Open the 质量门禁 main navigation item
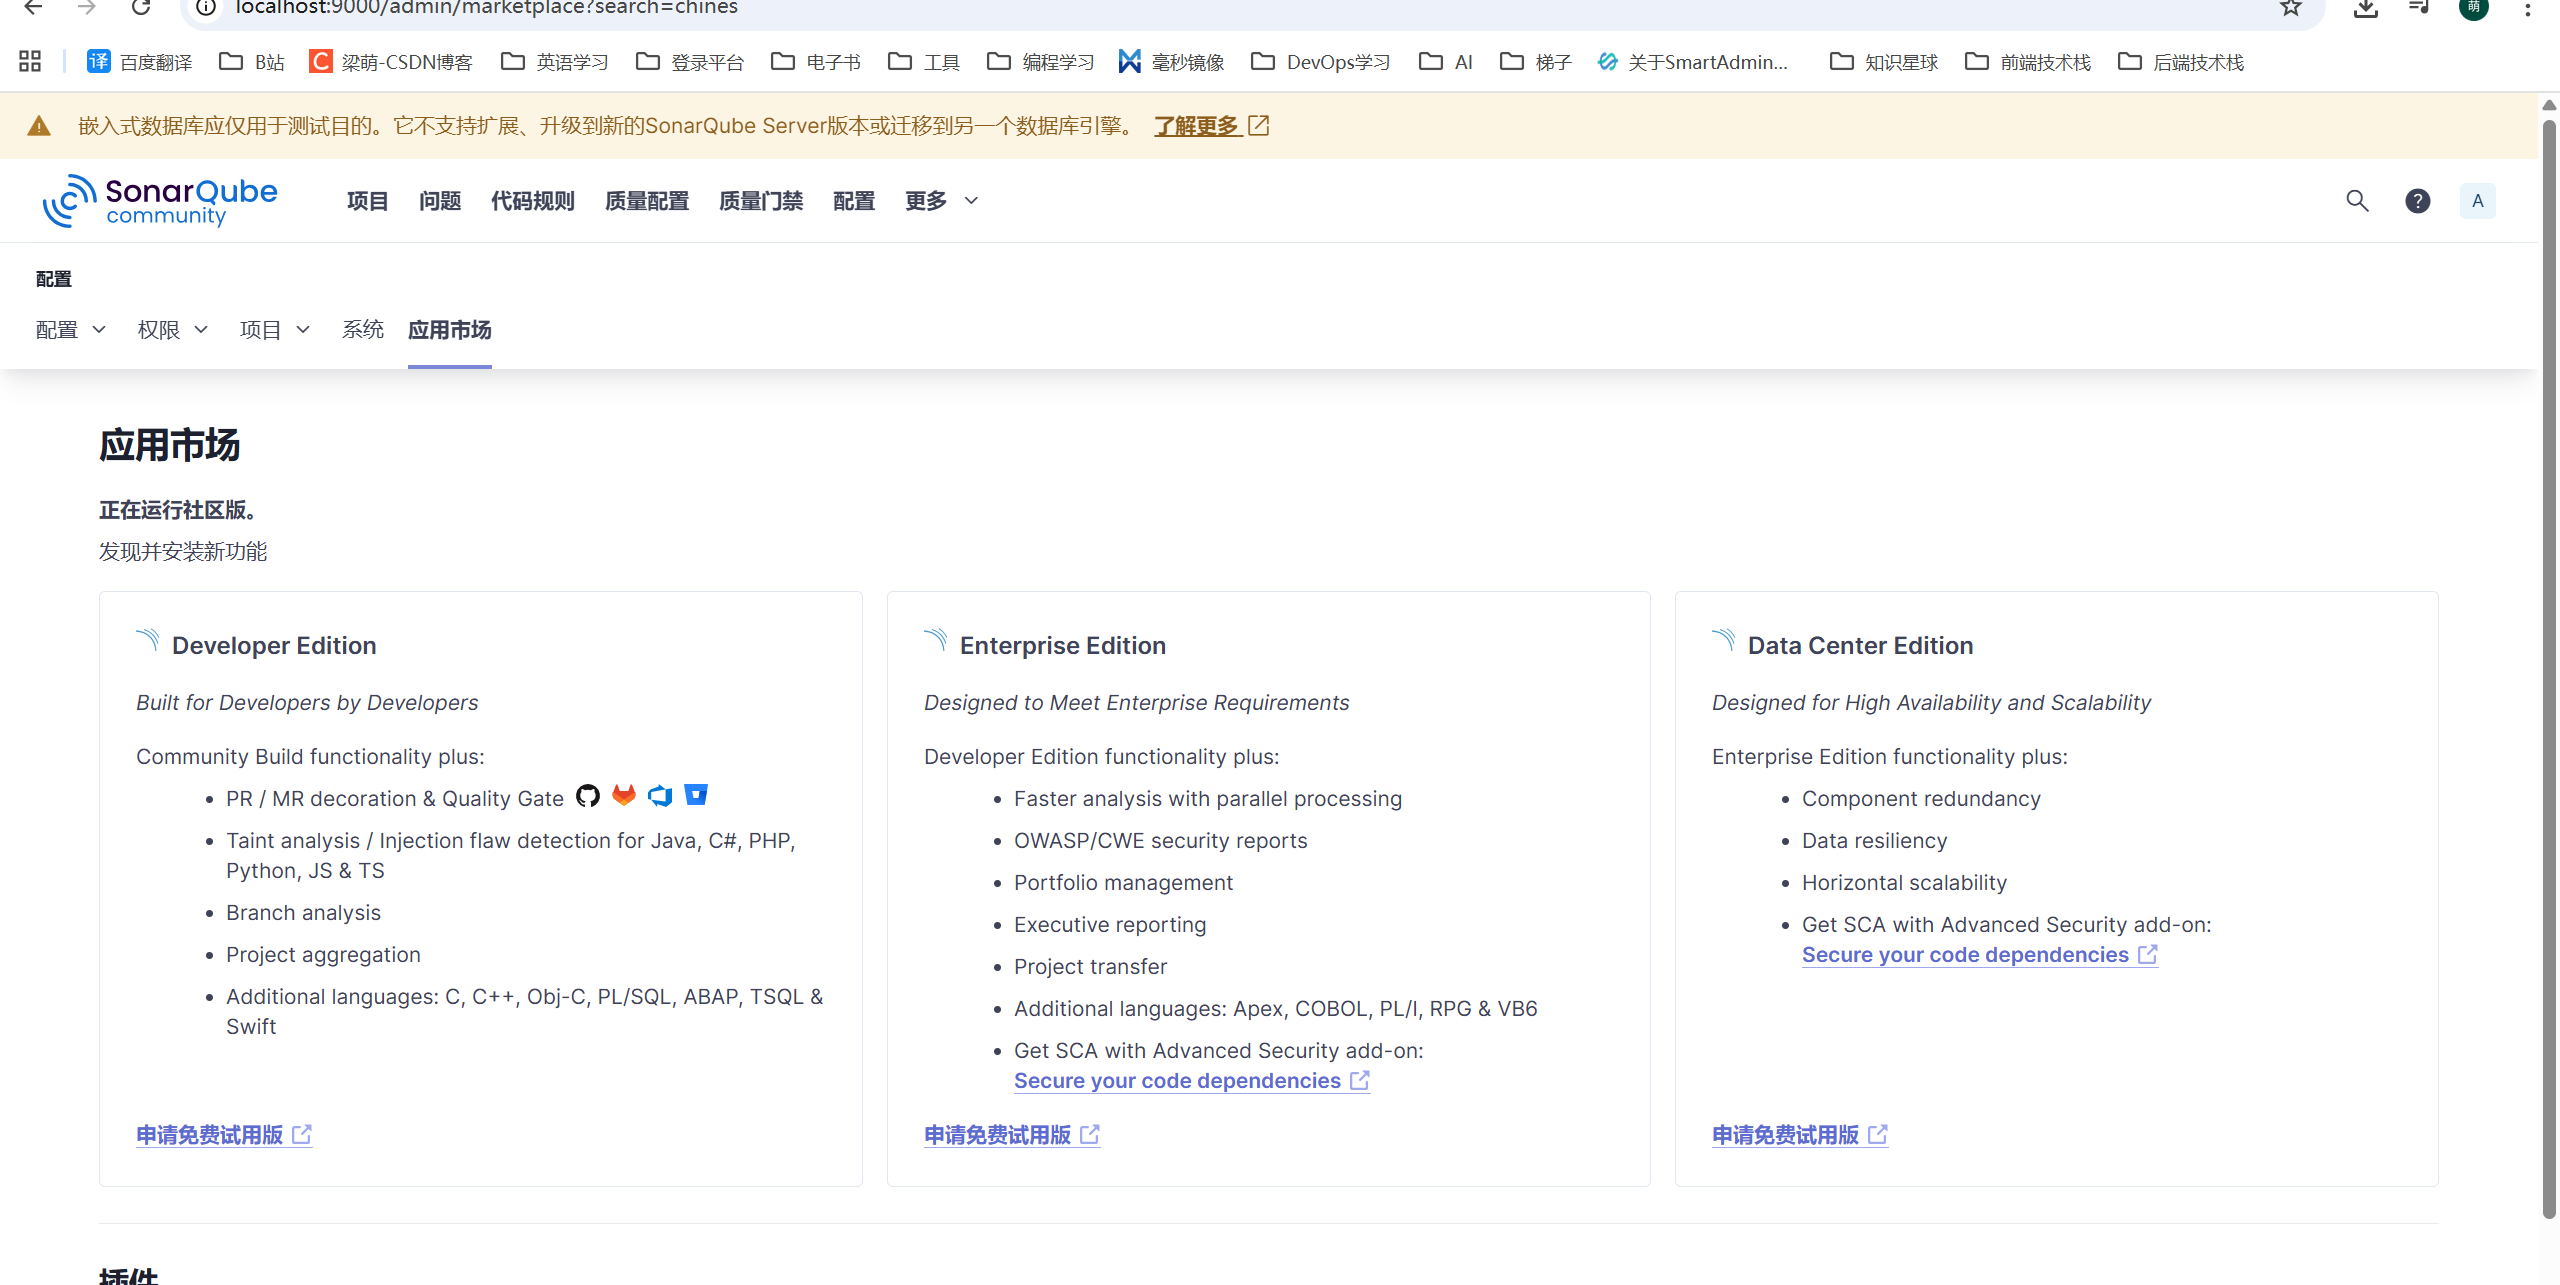The height and width of the screenshot is (1285, 2560). (x=761, y=201)
